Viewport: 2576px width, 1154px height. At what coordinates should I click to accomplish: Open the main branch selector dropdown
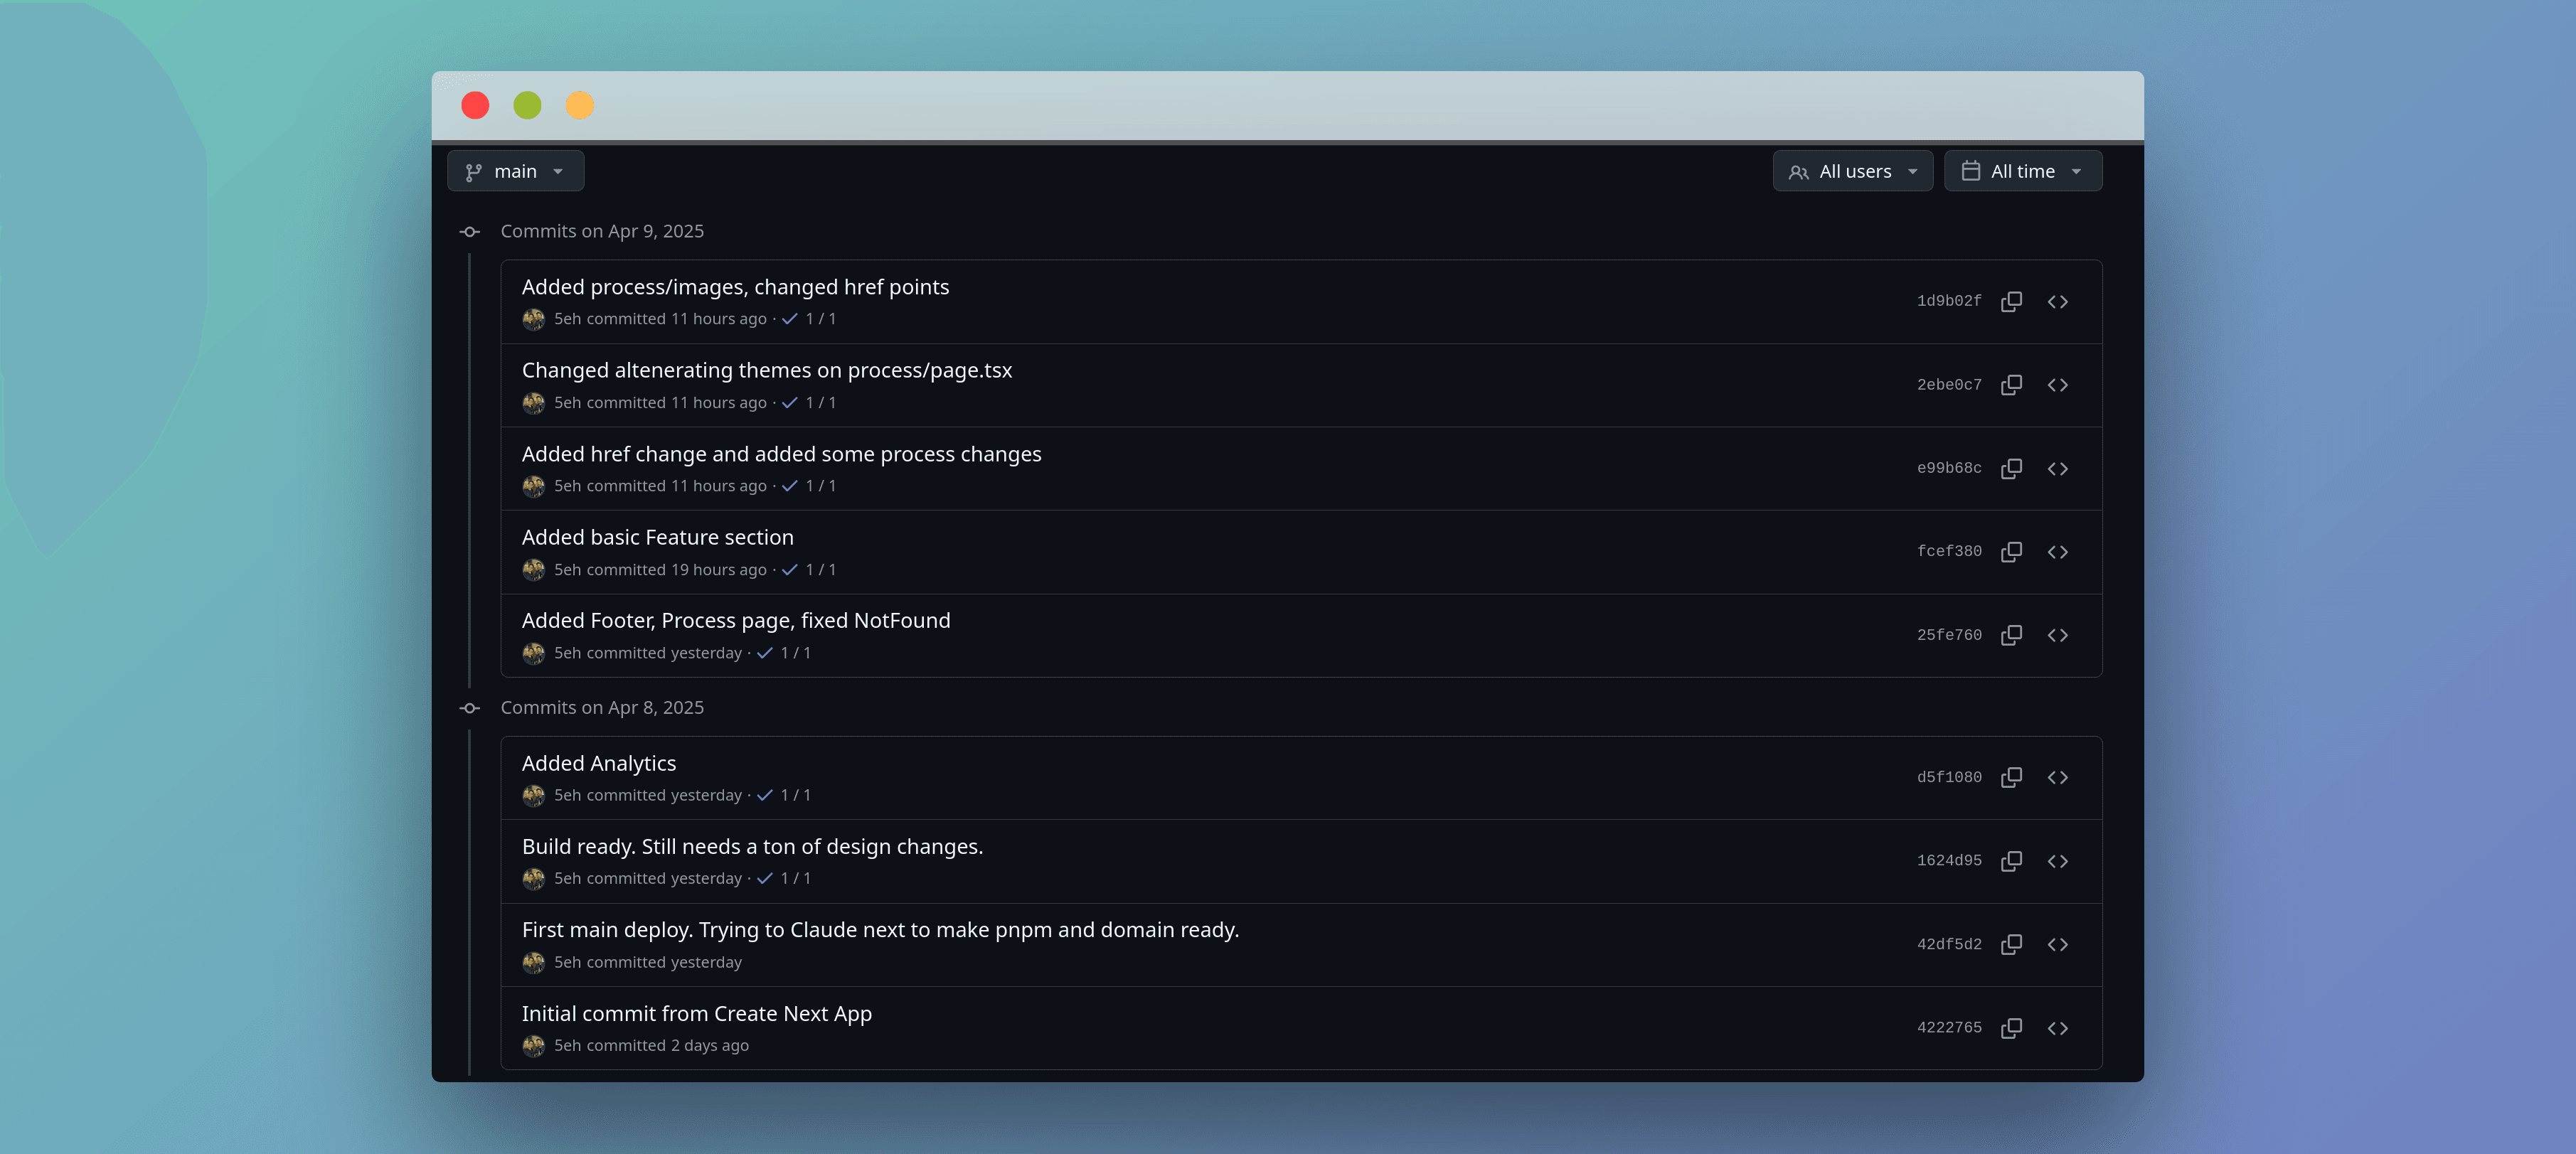click(x=515, y=171)
